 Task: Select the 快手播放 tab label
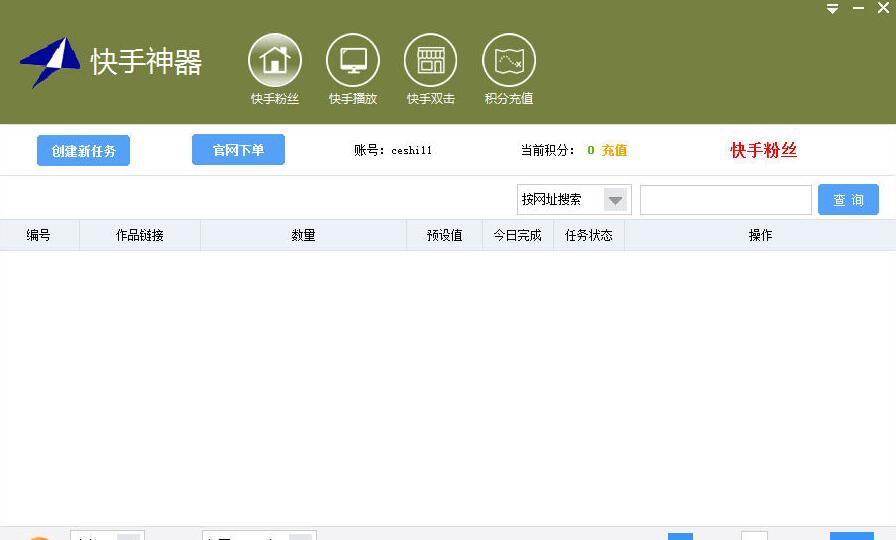tap(353, 99)
